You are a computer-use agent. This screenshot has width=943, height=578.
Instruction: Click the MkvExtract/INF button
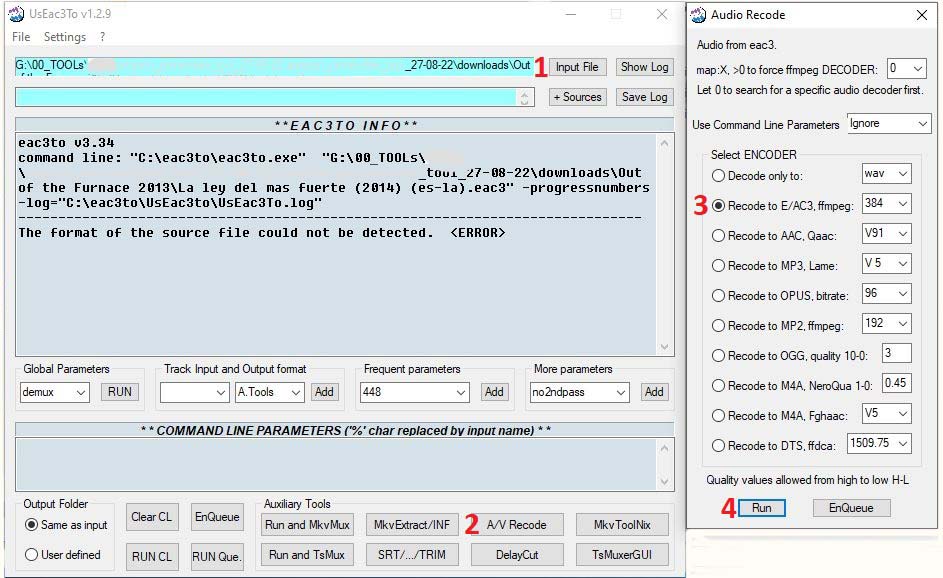coord(412,525)
